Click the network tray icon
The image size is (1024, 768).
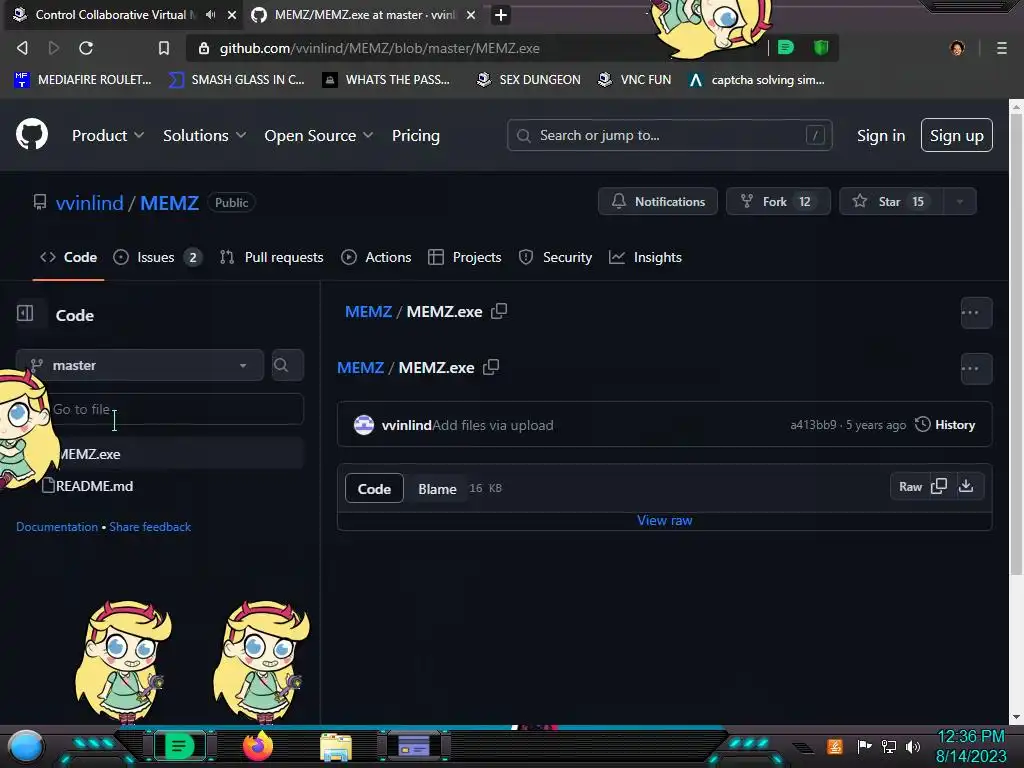click(889, 746)
